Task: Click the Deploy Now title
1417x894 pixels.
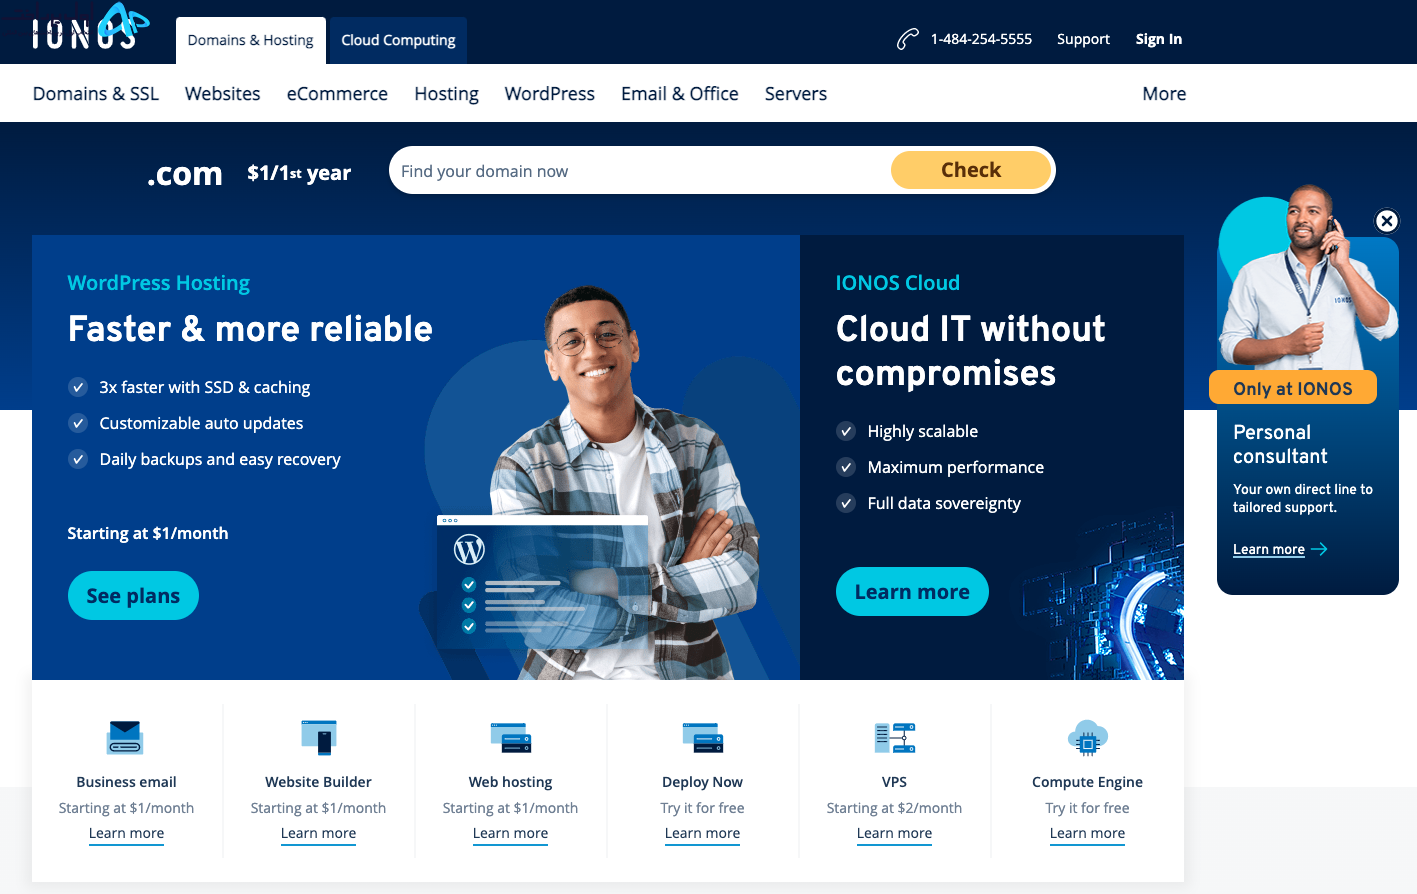Action: coord(702,782)
